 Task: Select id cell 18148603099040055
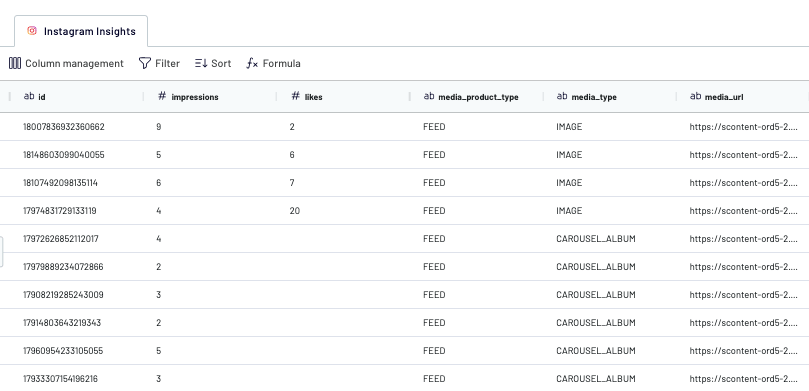pyautogui.click(x=63, y=155)
